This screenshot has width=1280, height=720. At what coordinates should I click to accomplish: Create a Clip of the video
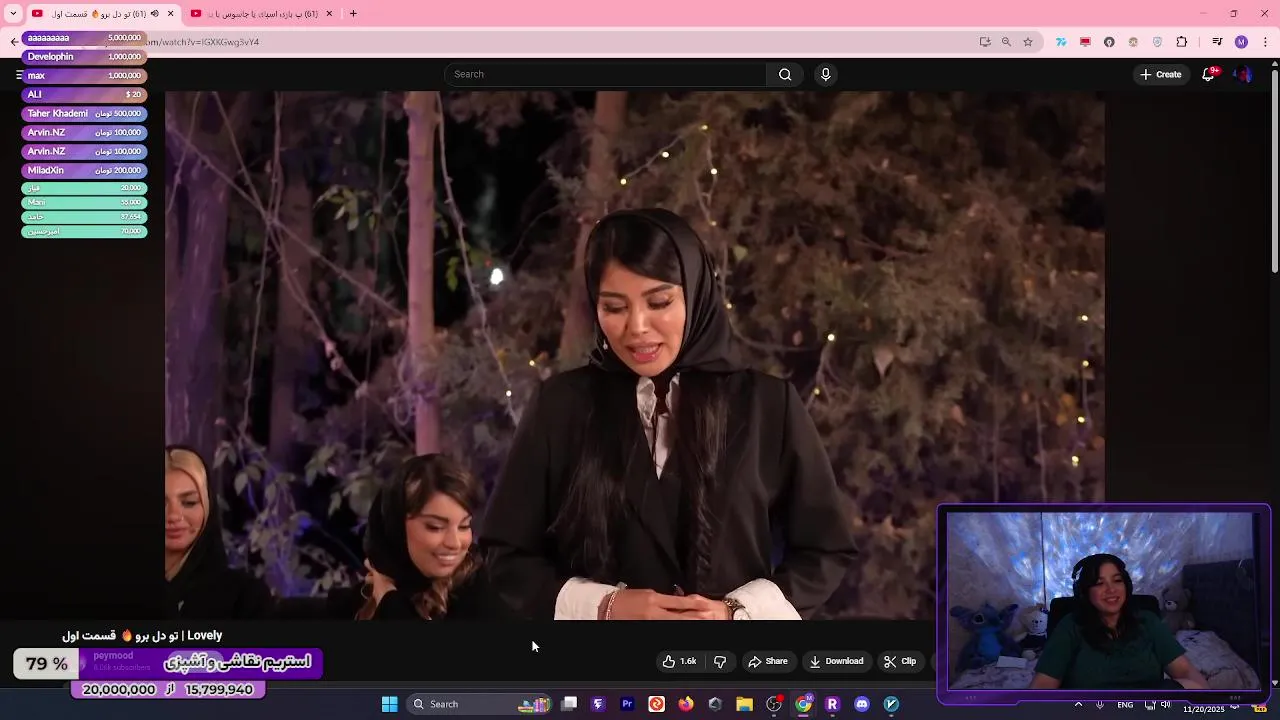[900, 661]
